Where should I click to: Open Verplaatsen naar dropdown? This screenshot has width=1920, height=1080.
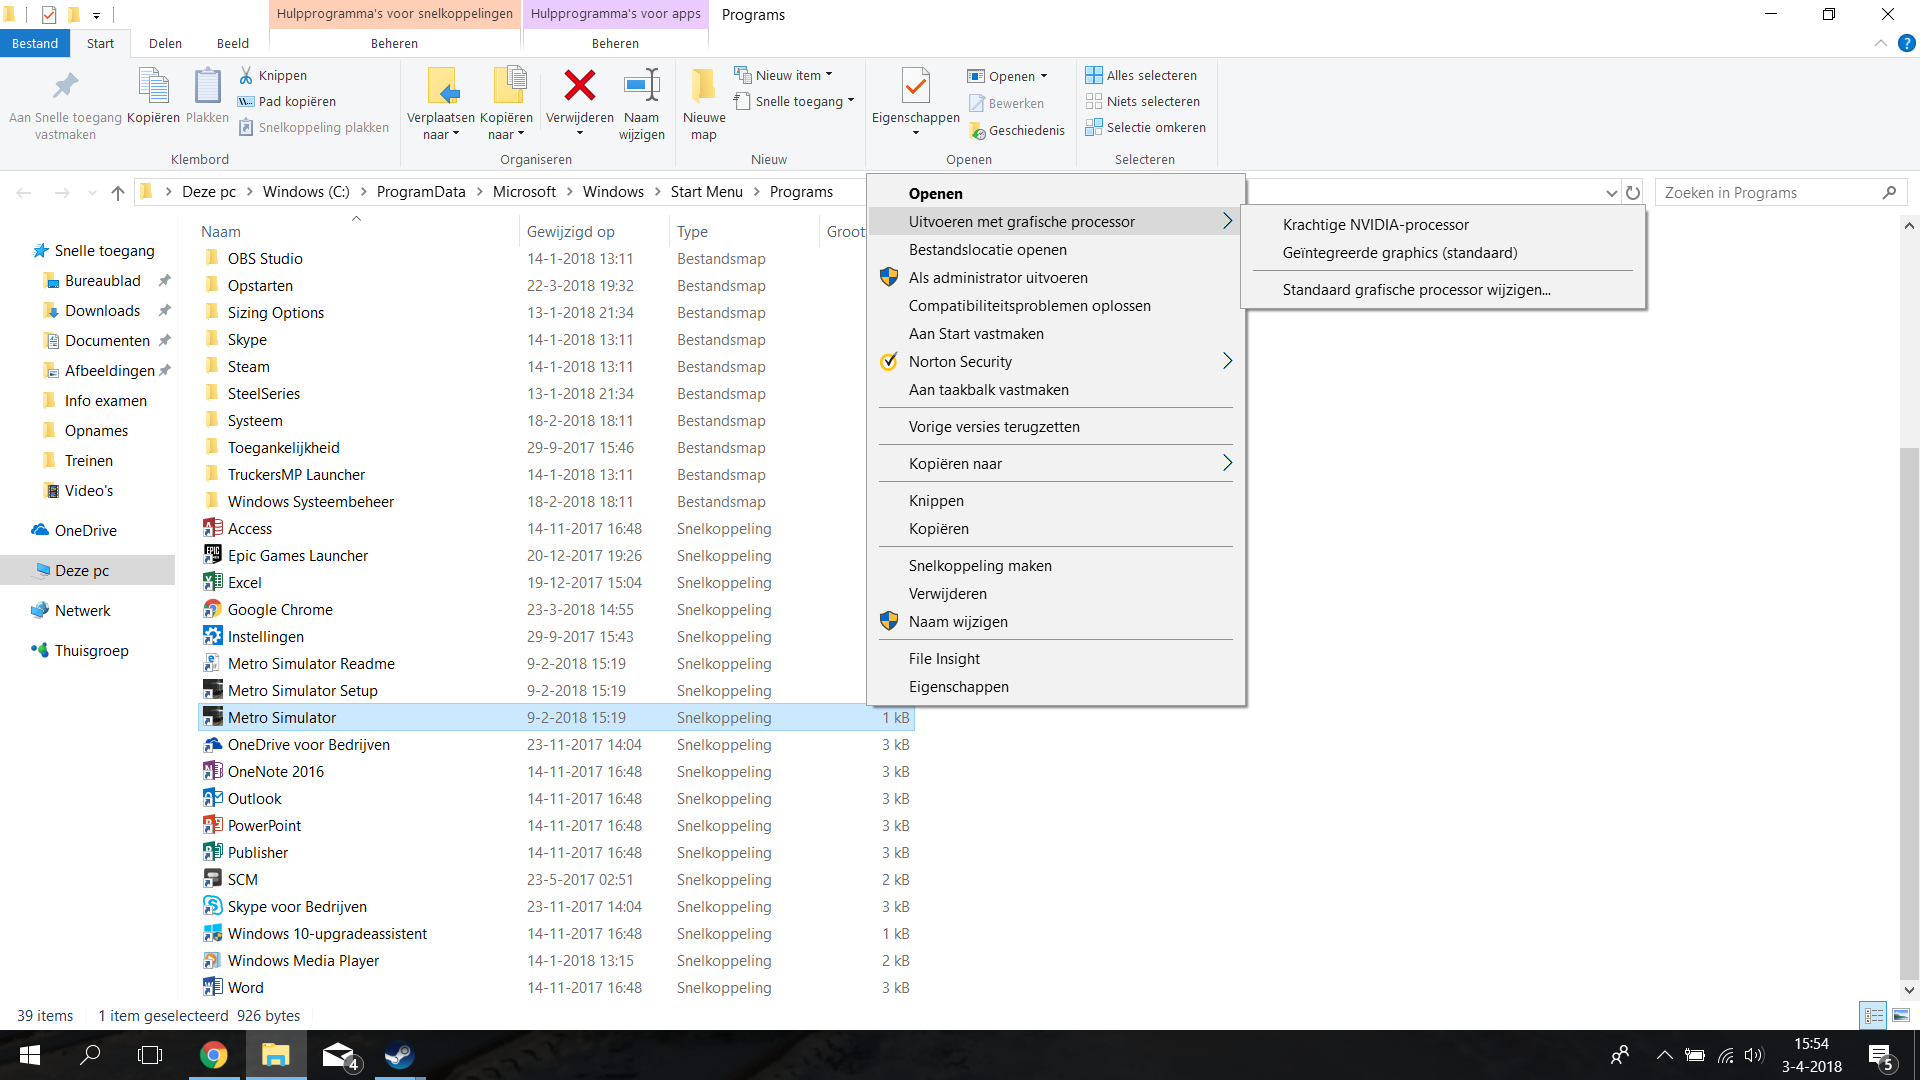pyautogui.click(x=441, y=126)
